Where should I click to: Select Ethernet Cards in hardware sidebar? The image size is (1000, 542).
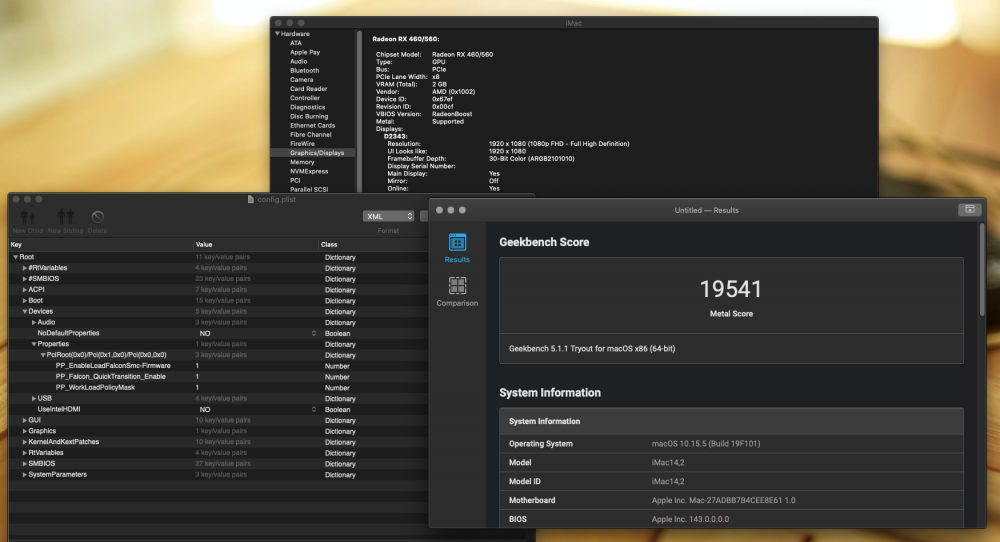click(x=312, y=126)
